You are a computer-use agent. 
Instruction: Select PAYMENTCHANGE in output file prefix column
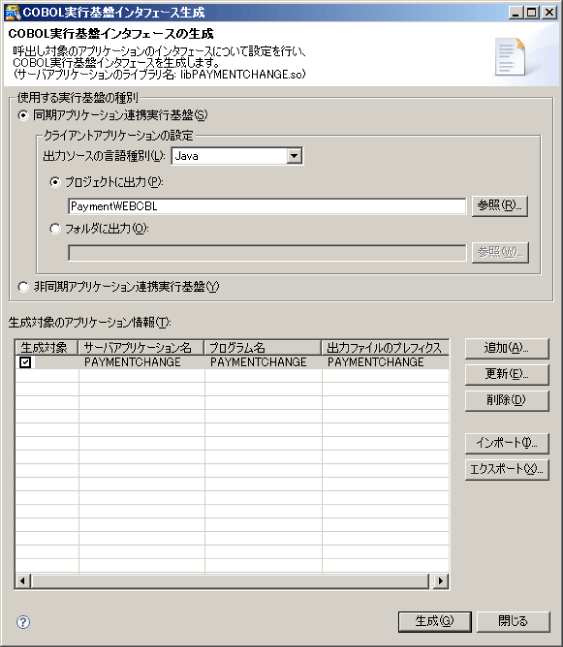click(376, 362)
